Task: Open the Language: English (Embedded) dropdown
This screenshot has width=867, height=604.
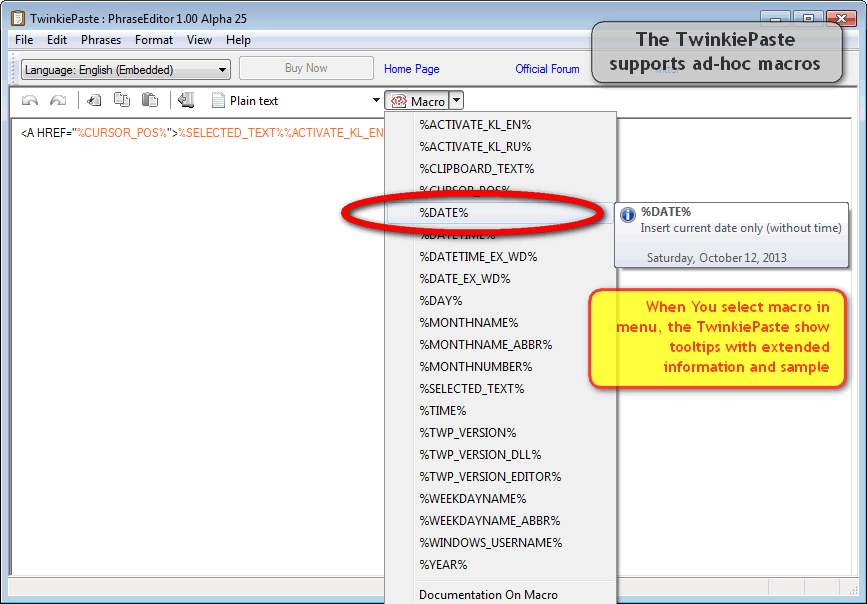Action: [x=126, y=70]
